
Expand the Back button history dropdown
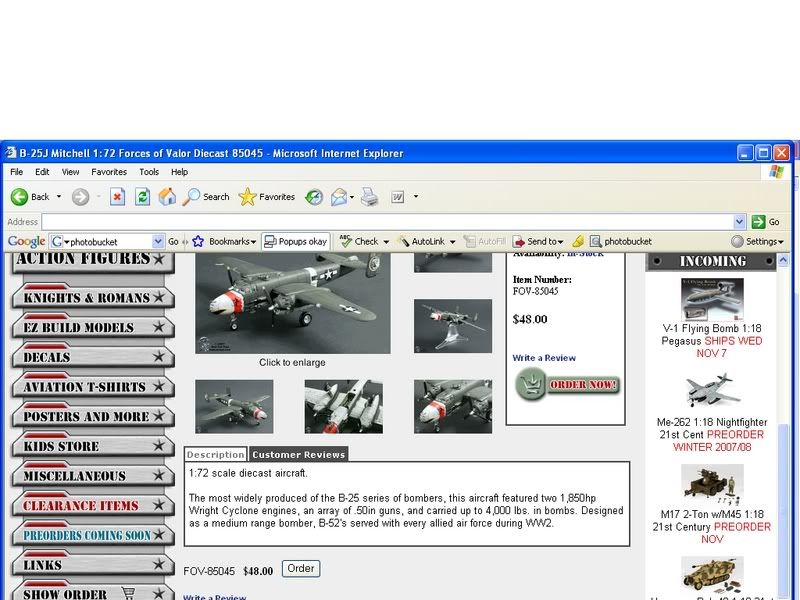(x=59, y=197)
